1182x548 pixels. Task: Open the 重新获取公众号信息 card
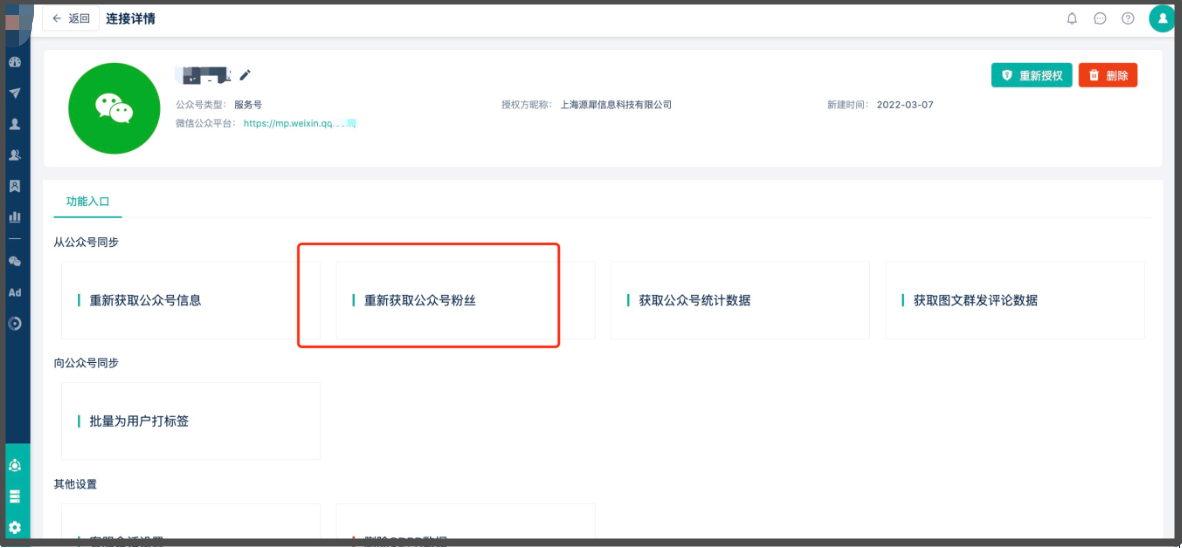[x=191, y=300]
